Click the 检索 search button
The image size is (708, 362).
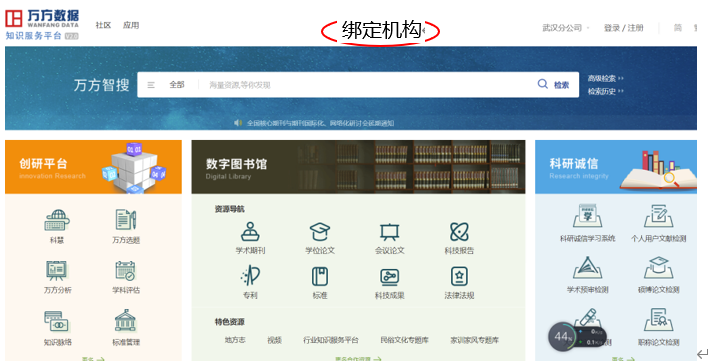tap(553, 85)
